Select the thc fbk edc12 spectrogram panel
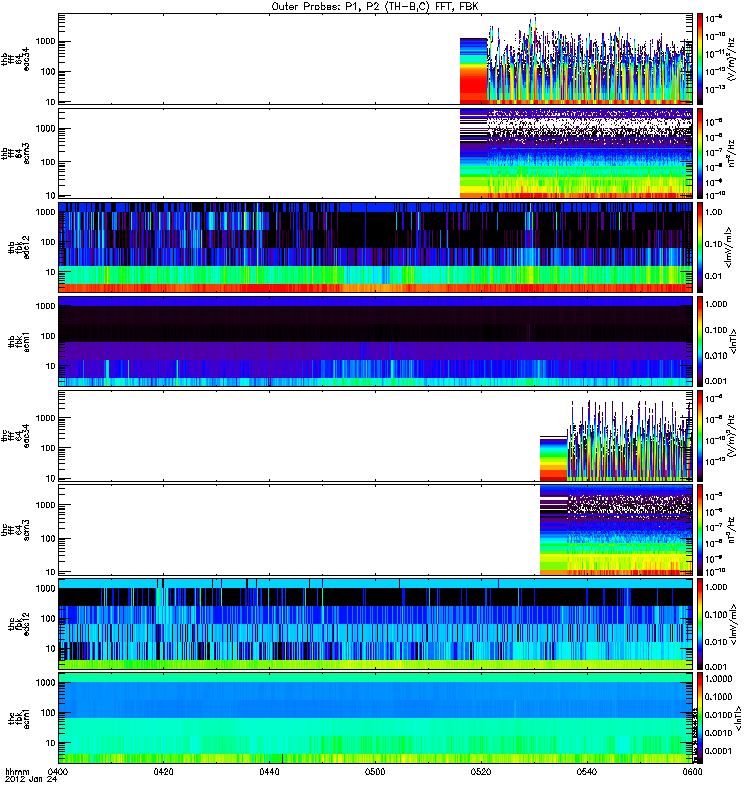The width and height of the screenshot is (750, 800). tap(375, 623)
